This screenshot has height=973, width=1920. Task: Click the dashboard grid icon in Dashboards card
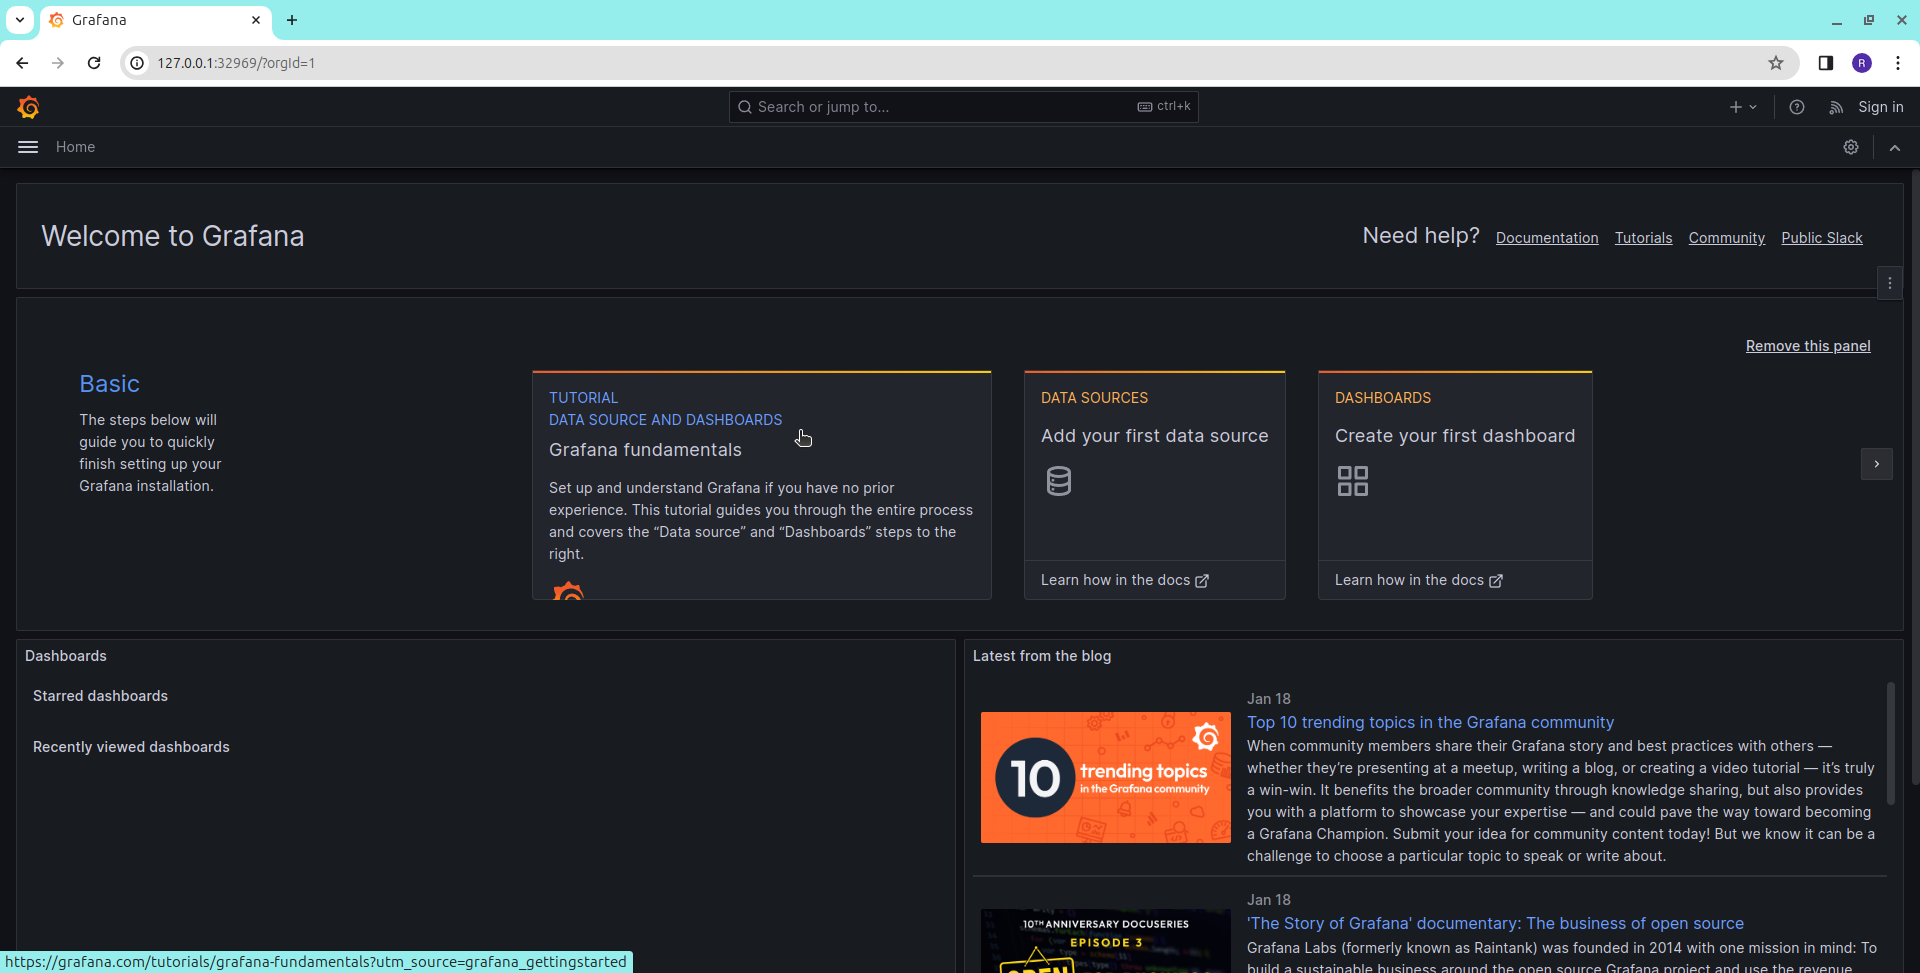click(x=1353, y=481)
